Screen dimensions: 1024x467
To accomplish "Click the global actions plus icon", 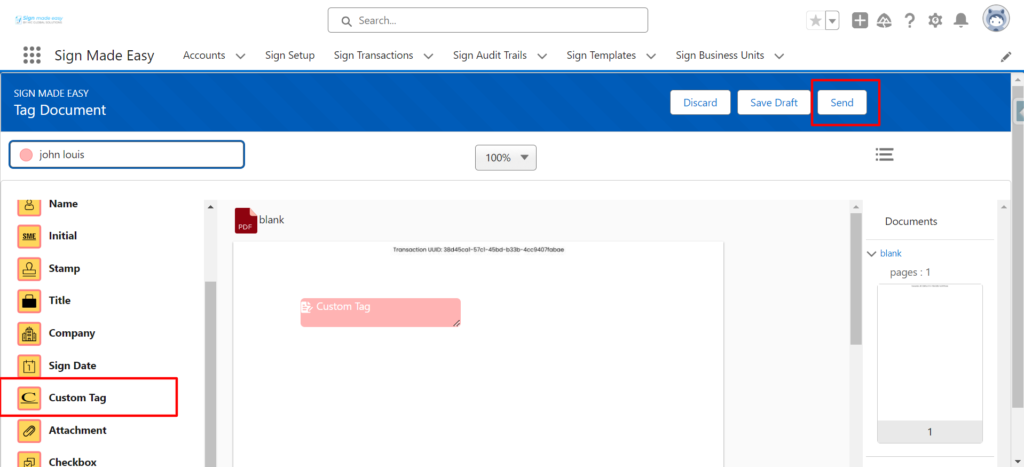I will coord(860,21).
